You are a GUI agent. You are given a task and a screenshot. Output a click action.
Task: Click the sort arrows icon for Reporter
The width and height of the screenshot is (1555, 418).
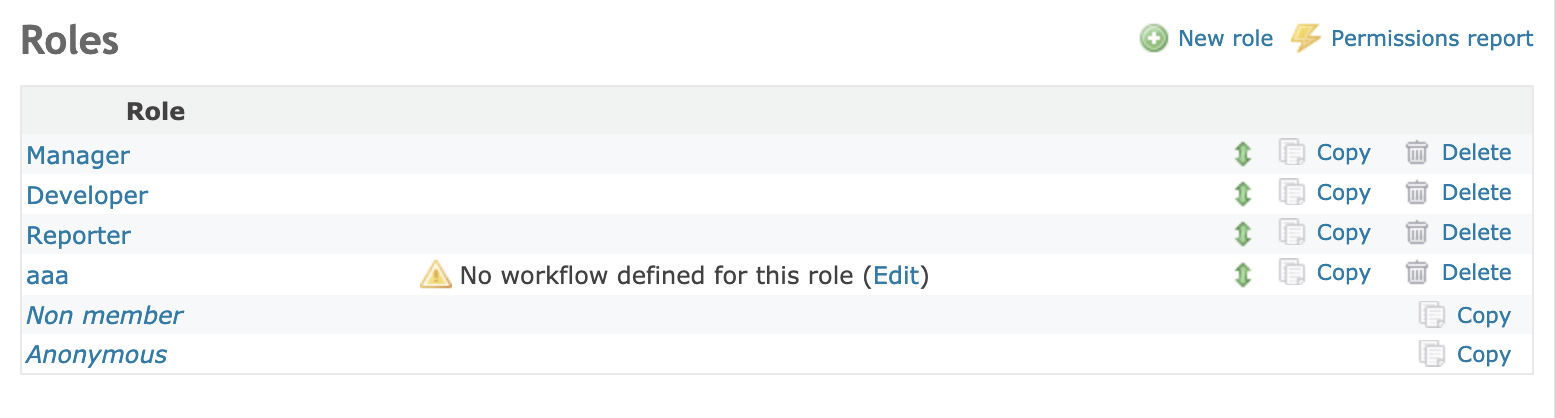[1242, 234]
